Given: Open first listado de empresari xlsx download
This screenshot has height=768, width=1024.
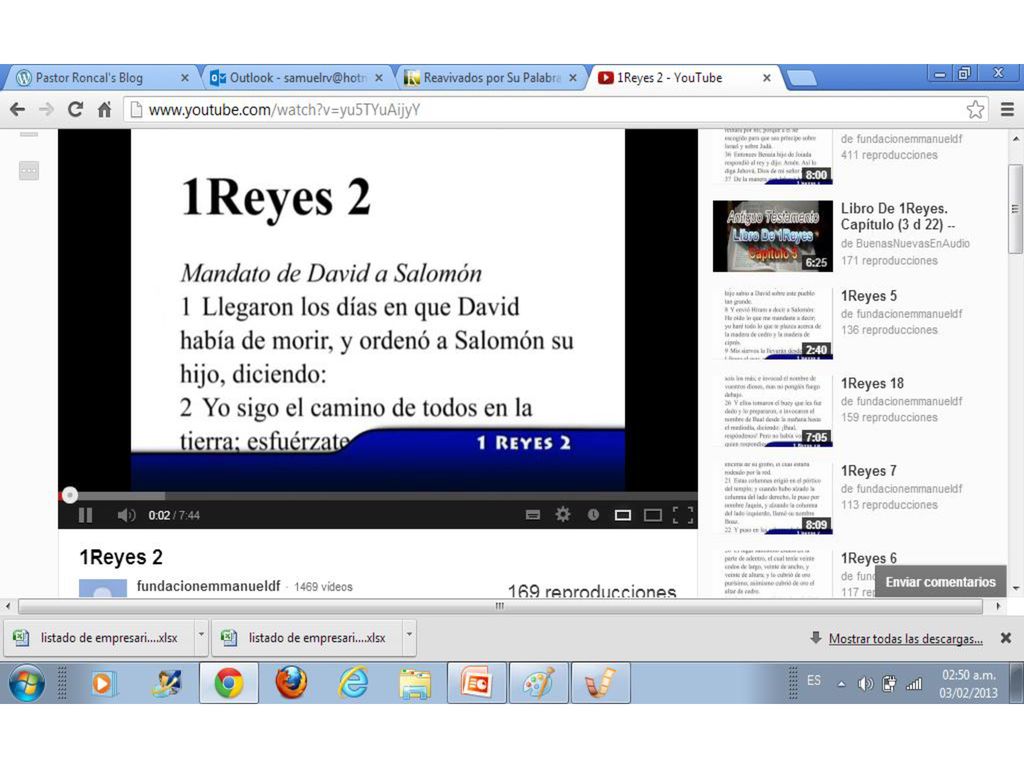Looking at the screenshot, I should (99, 638).
